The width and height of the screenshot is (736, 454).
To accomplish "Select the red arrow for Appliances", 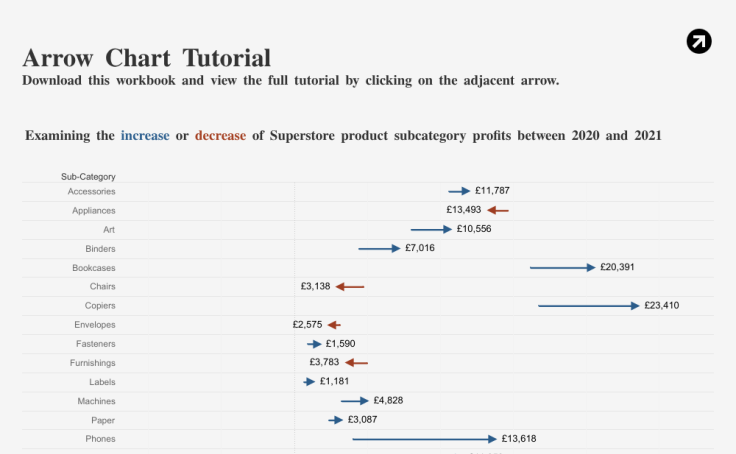I will coord(498,210).
